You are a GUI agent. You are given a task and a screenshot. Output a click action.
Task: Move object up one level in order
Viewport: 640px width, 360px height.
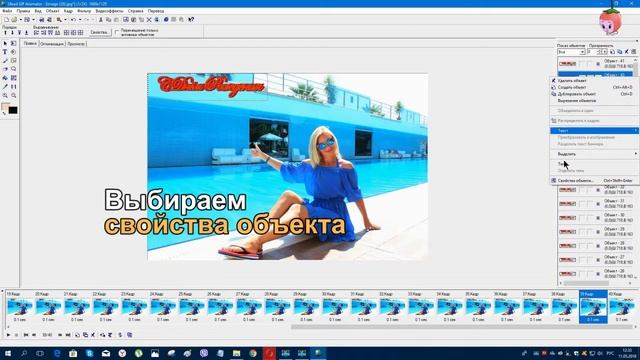point(6,33)
